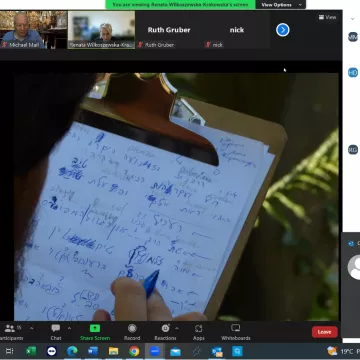The height and width of the screenshot is (360, 360).
Task: Open Task View in the Windows taskbar
Action: click(x=9, y=351)
